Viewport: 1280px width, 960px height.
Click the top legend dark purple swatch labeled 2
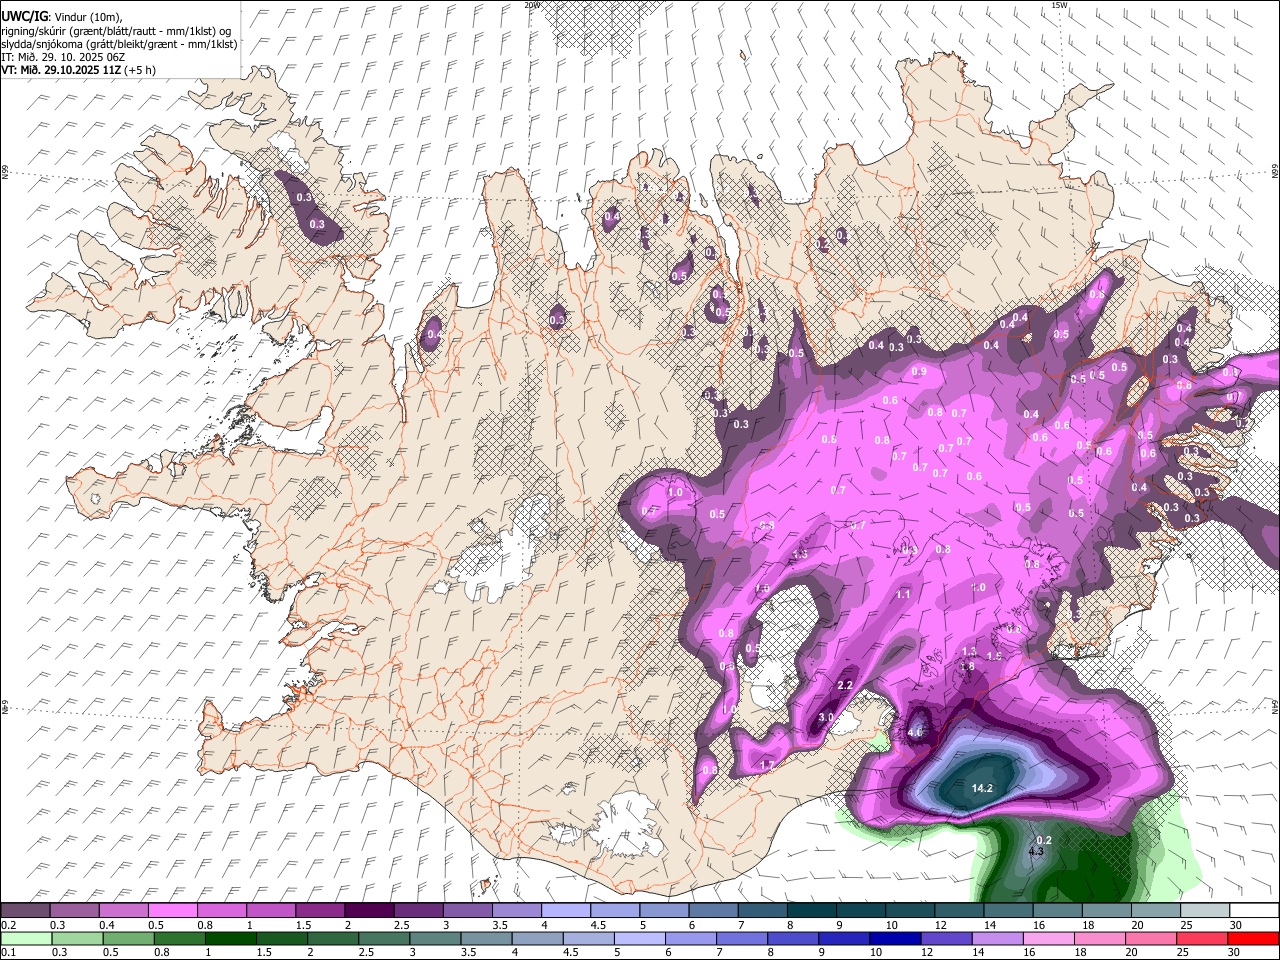pyautogui.click(x=369, y=910)
